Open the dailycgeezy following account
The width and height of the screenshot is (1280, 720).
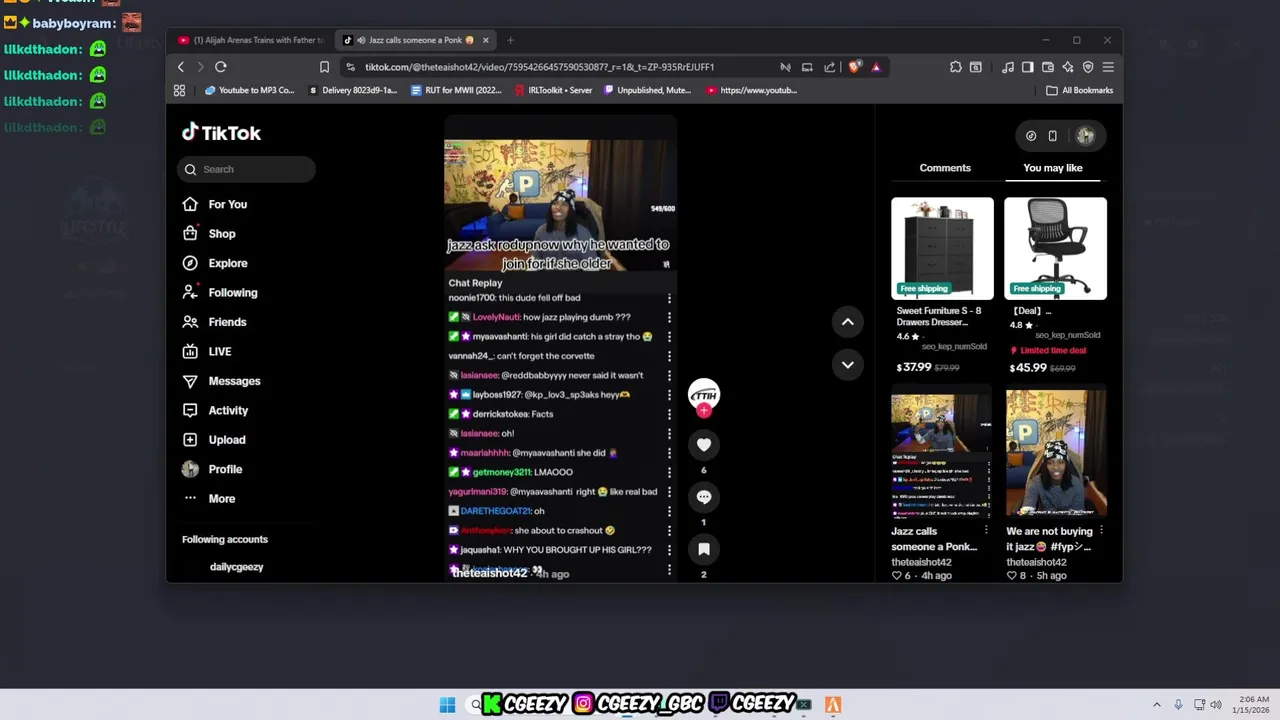[x=236, y=567]
